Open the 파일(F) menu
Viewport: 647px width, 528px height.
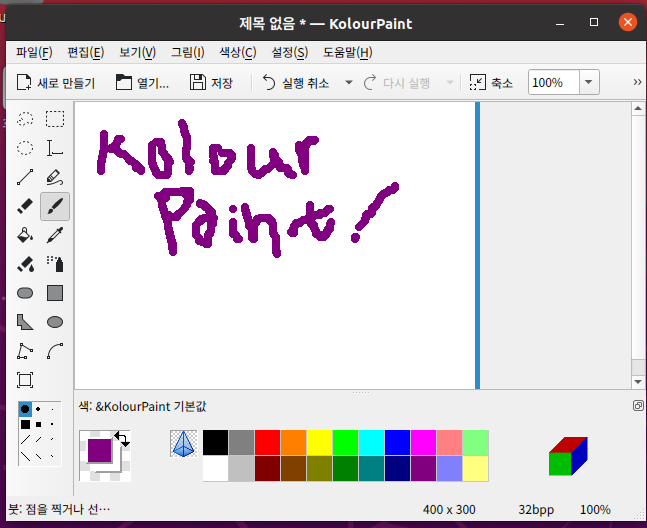[34, 52]
